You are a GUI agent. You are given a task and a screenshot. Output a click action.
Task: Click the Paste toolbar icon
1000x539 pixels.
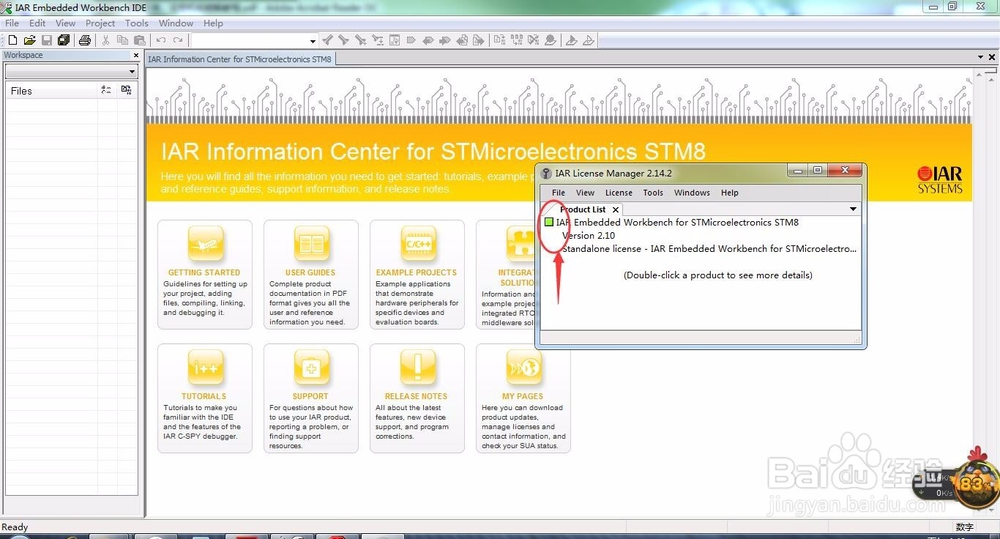[x=140, y=40]
